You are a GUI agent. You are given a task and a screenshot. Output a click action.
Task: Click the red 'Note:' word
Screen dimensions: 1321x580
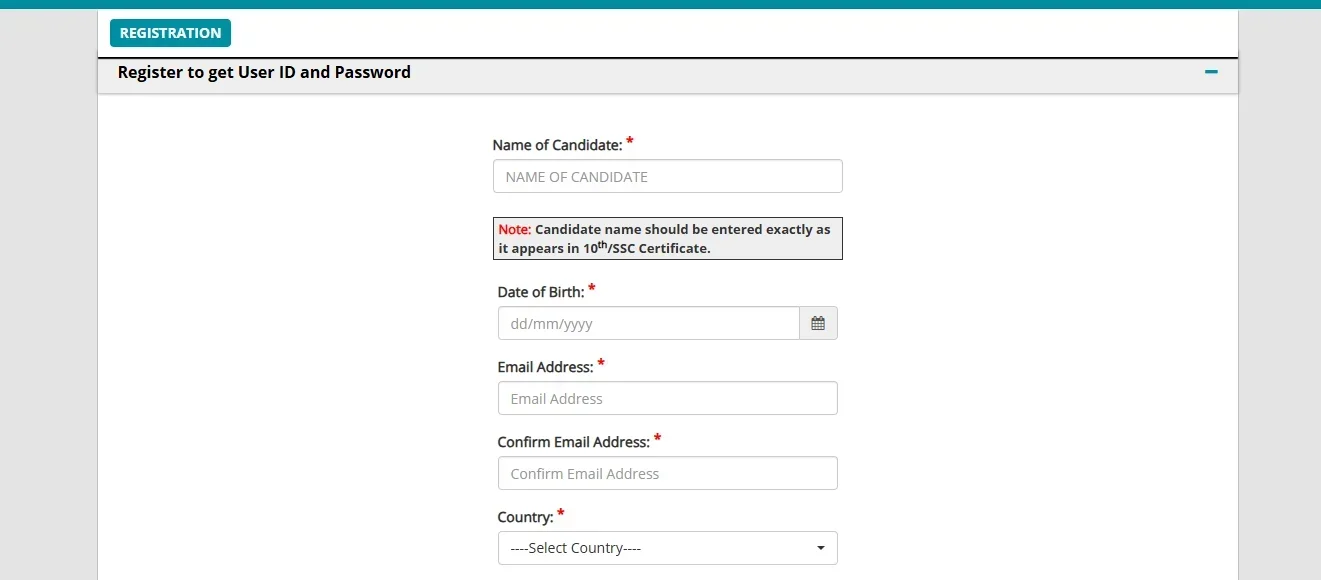click(514, 229)
